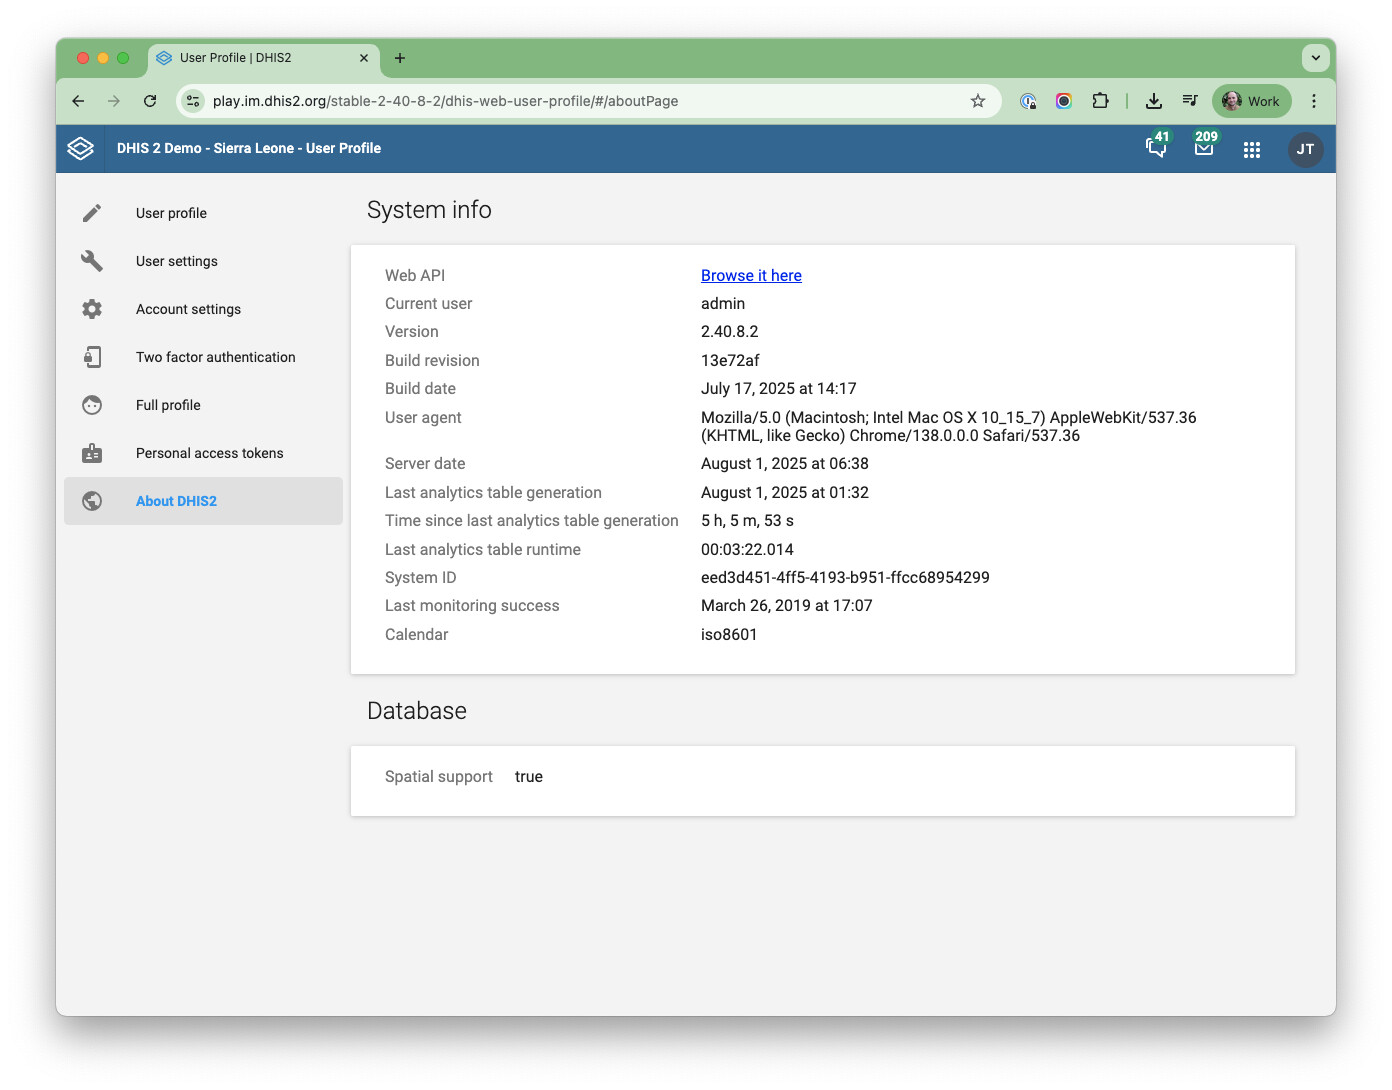The width and height of the screenshot is (1392, 1090).
Task: Open the Work profile switcher
Action: click(1251, 101)
